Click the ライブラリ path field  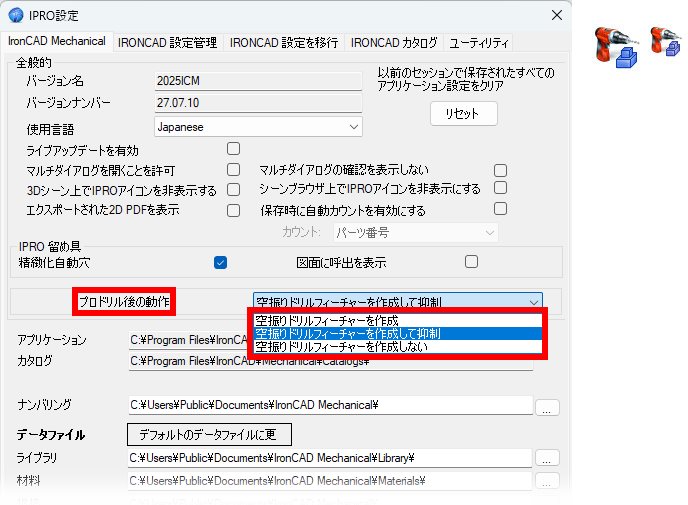pyautogui.click(x=330, y=458)
